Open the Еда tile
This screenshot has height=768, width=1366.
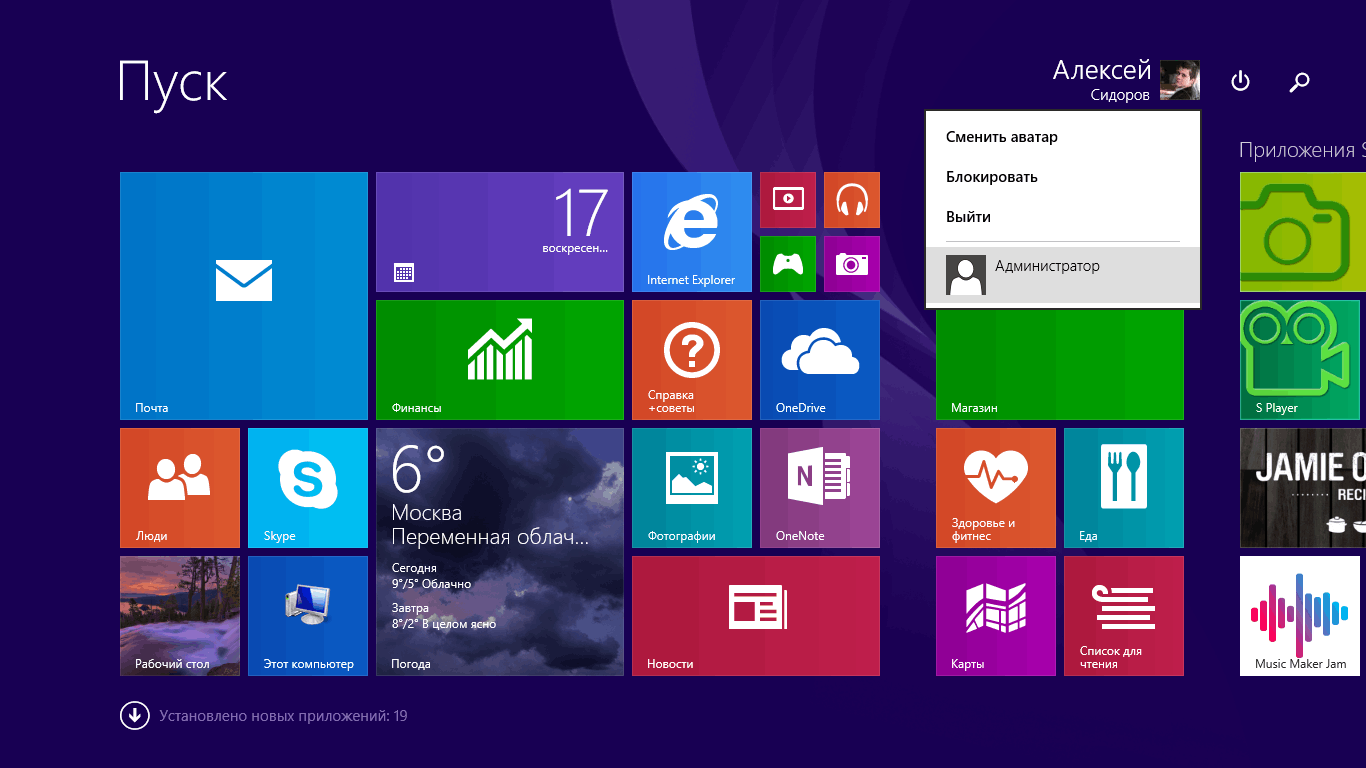(x=1124, y=488)
